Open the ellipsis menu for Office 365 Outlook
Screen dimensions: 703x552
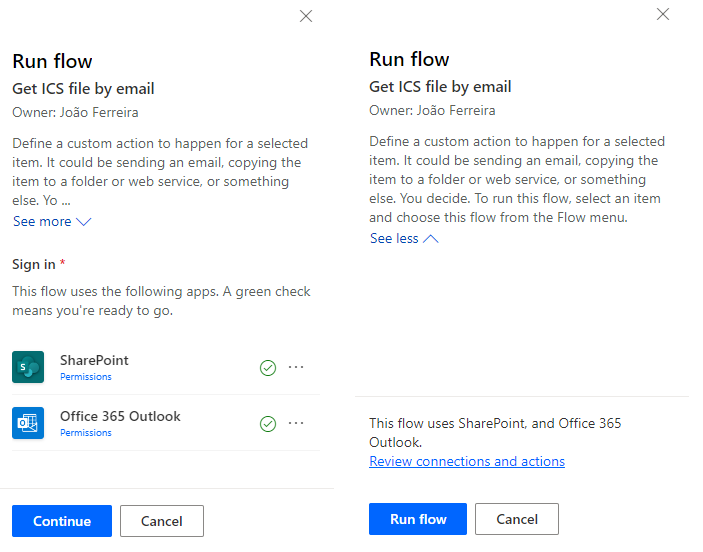pyautogui.click(x=296, y=423)
